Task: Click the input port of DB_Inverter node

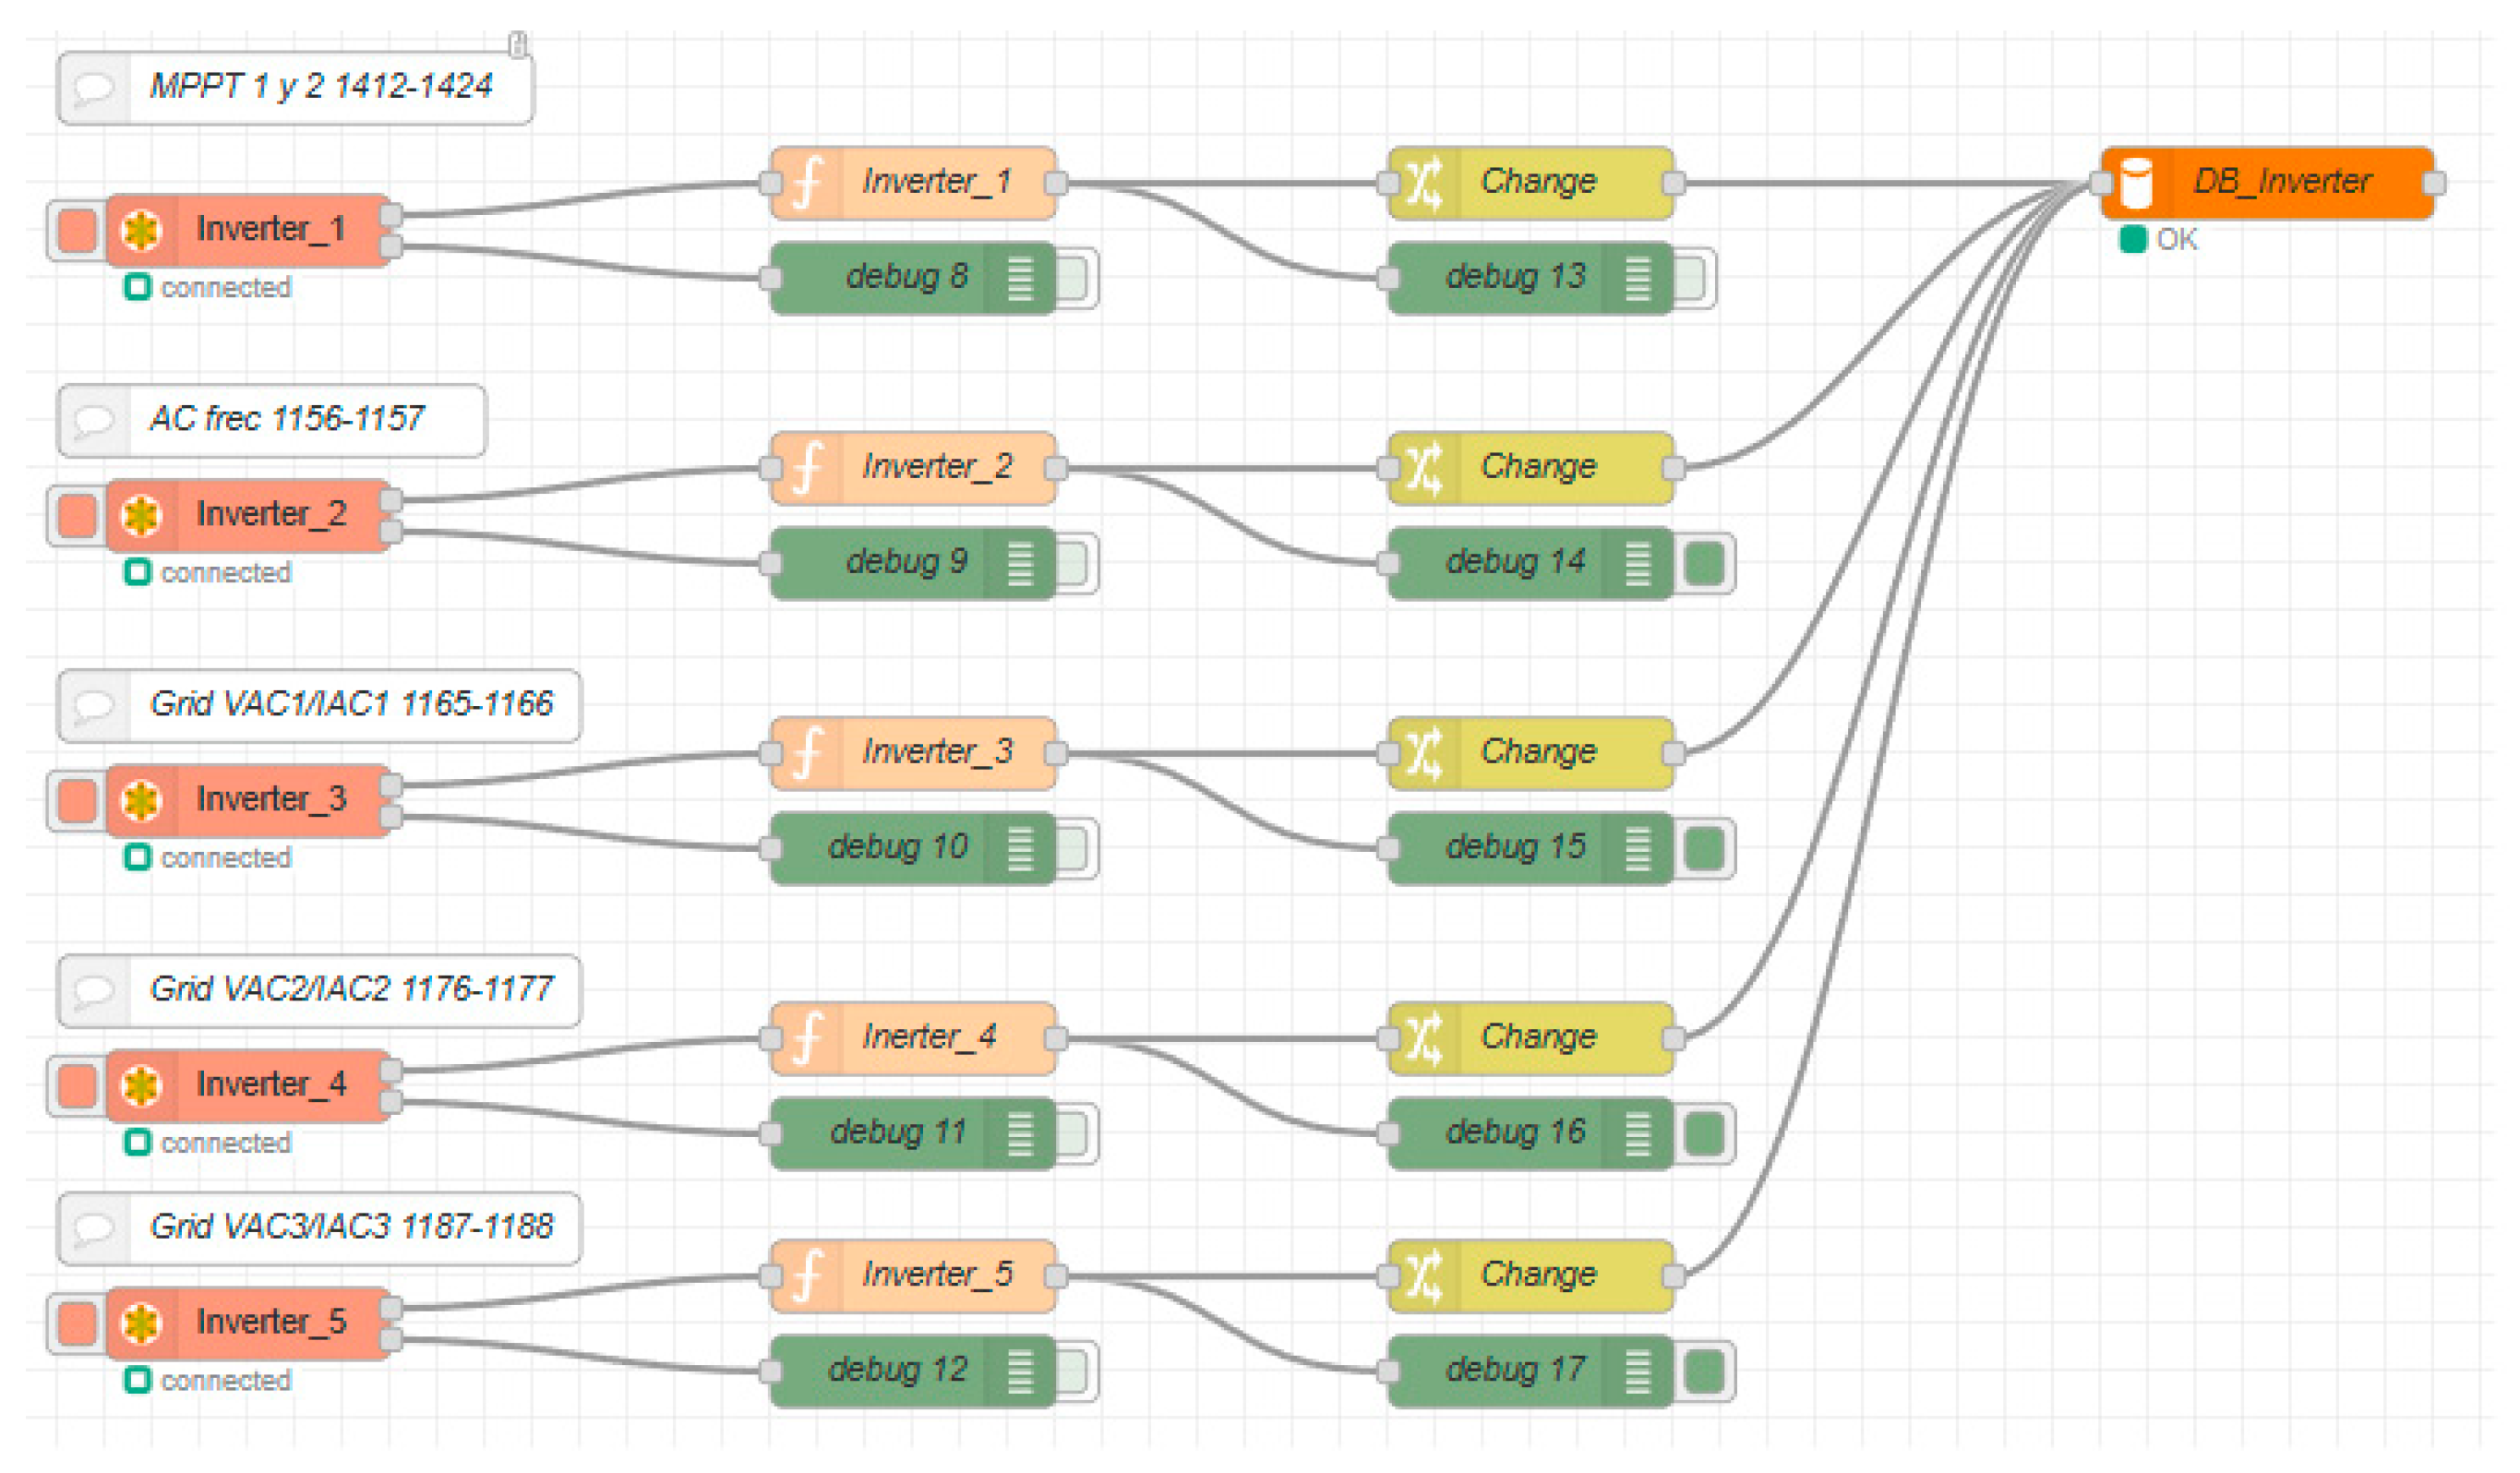Action: coord(2100,183)
